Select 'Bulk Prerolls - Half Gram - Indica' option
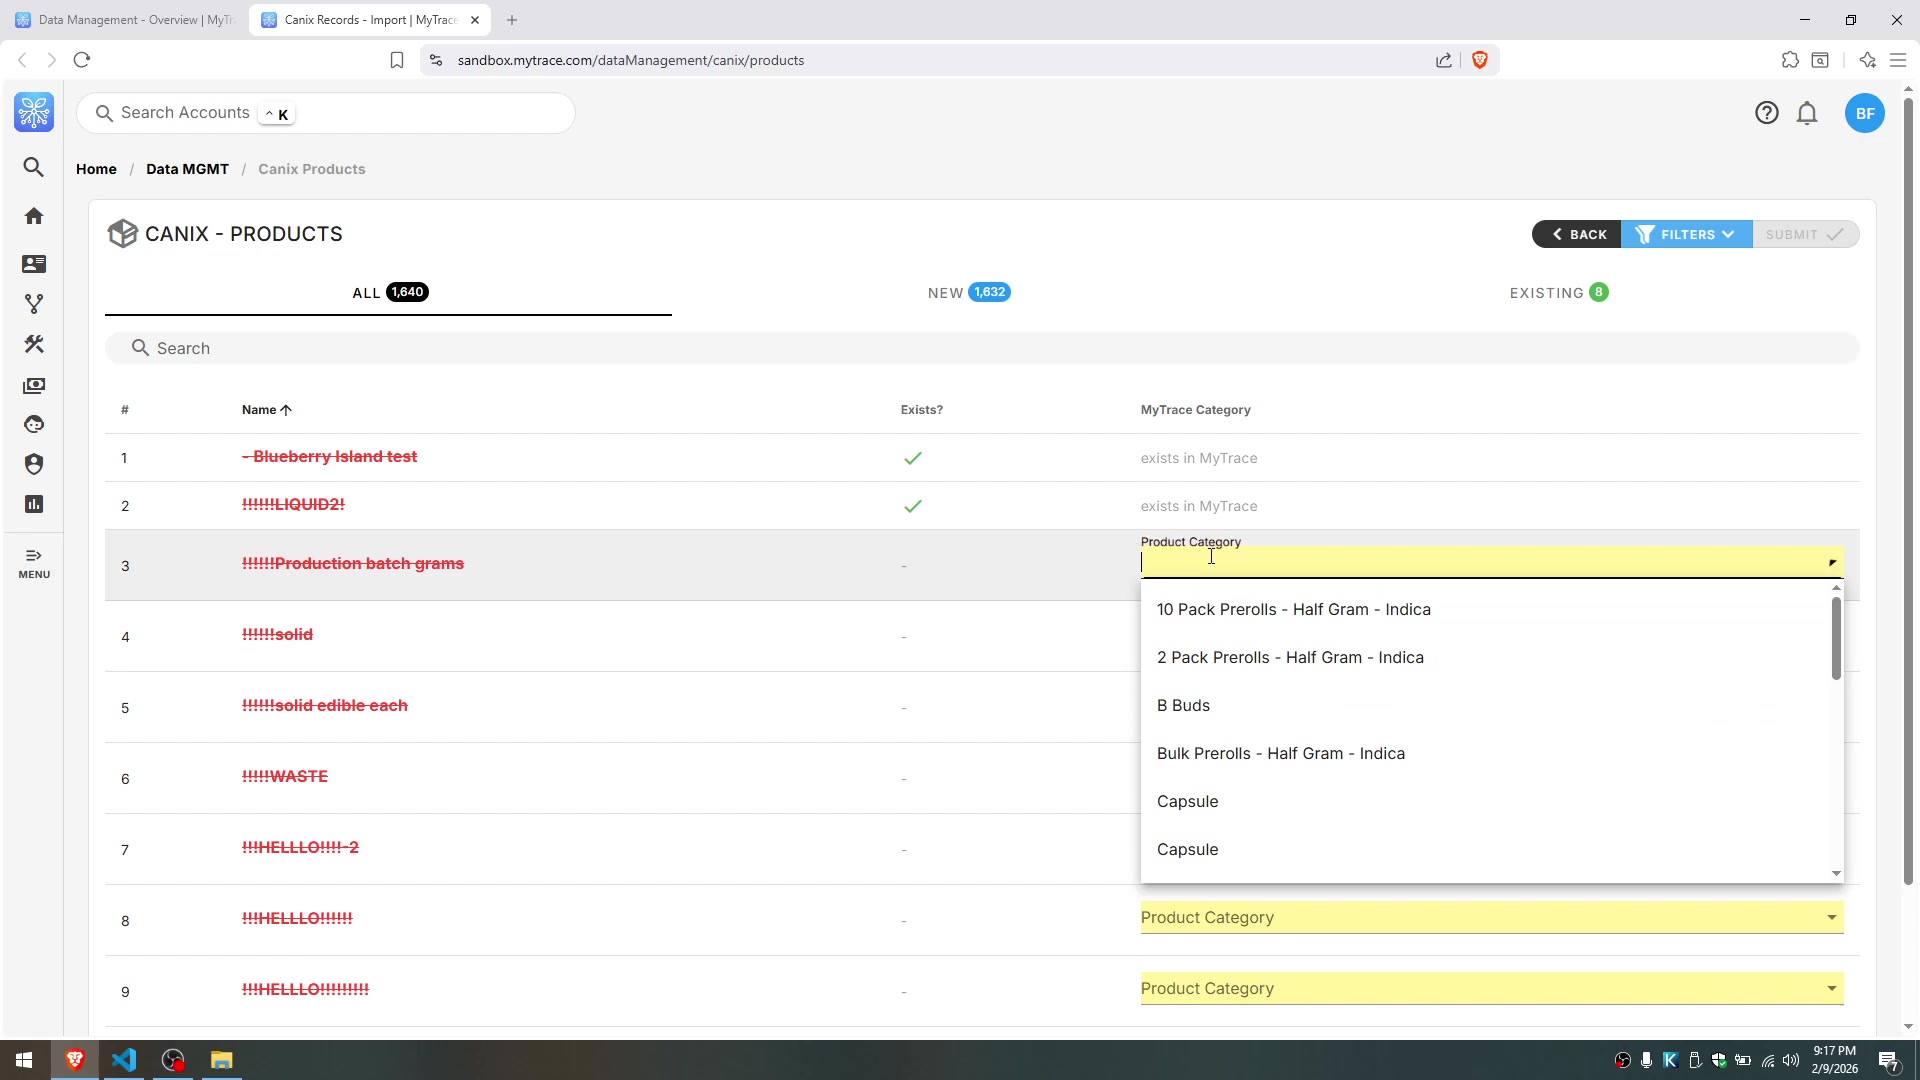This screenshot has height=1080, width=1920. [x=1280, y=753]
